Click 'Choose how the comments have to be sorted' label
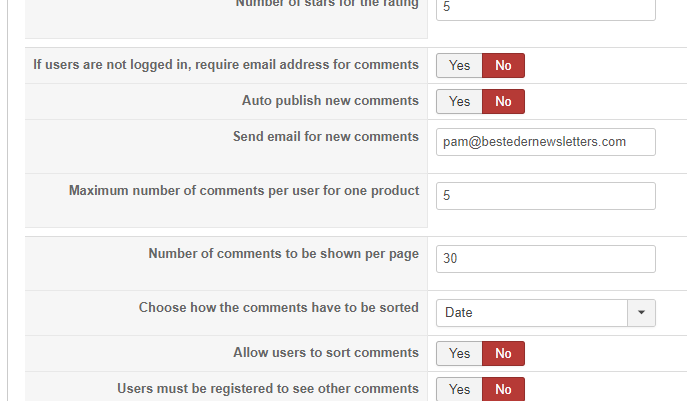687x401 pixels. [278, 308]
